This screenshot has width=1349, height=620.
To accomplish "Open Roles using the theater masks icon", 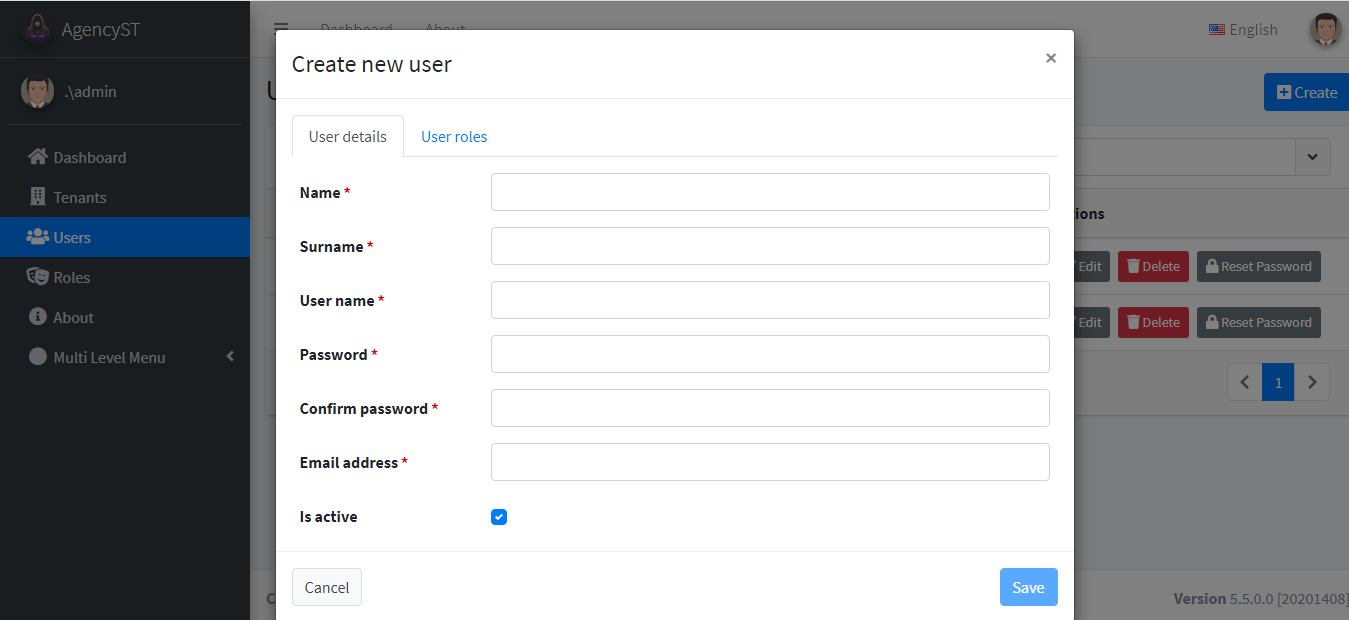I will [38, 277].
